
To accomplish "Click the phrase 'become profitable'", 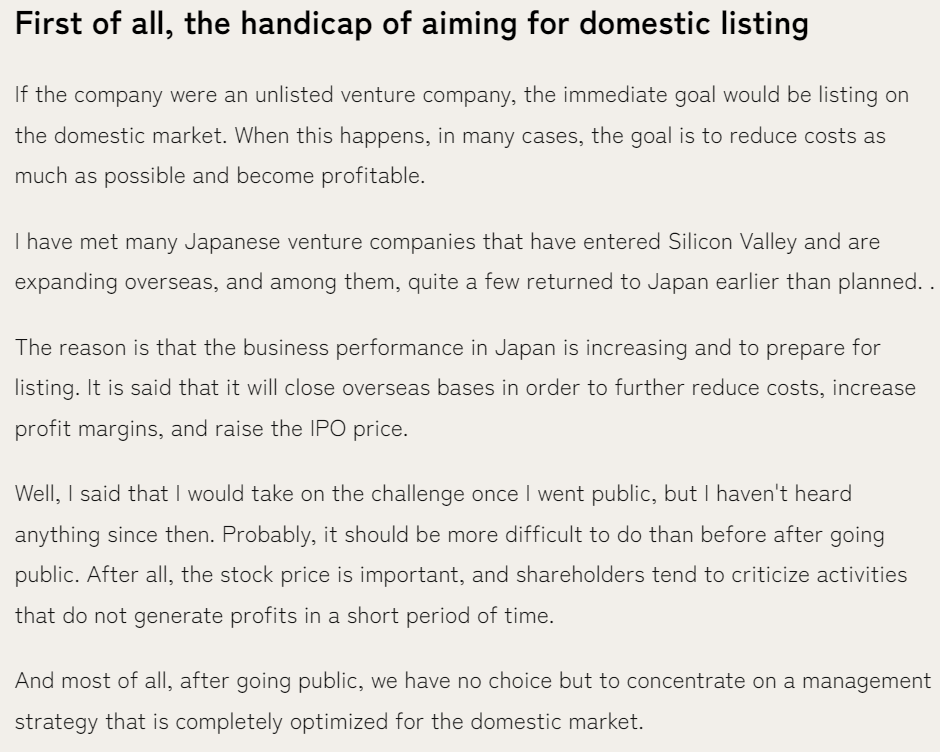I will 329,176.
